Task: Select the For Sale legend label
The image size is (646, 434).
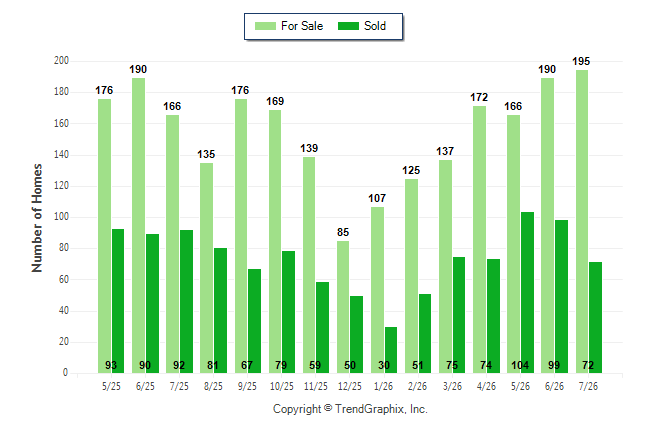Action: [x=302, y=26]
